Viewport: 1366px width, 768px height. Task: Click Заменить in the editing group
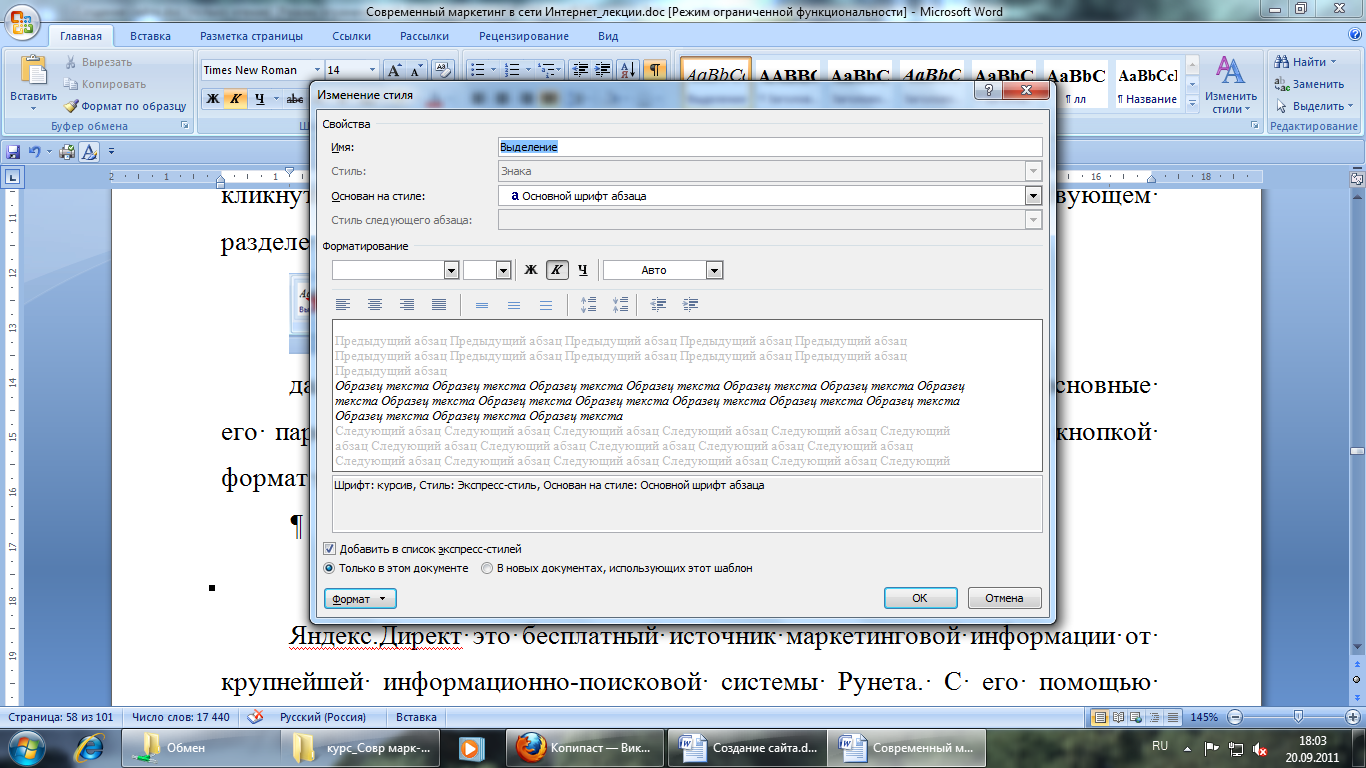[x=1309, y=84]
